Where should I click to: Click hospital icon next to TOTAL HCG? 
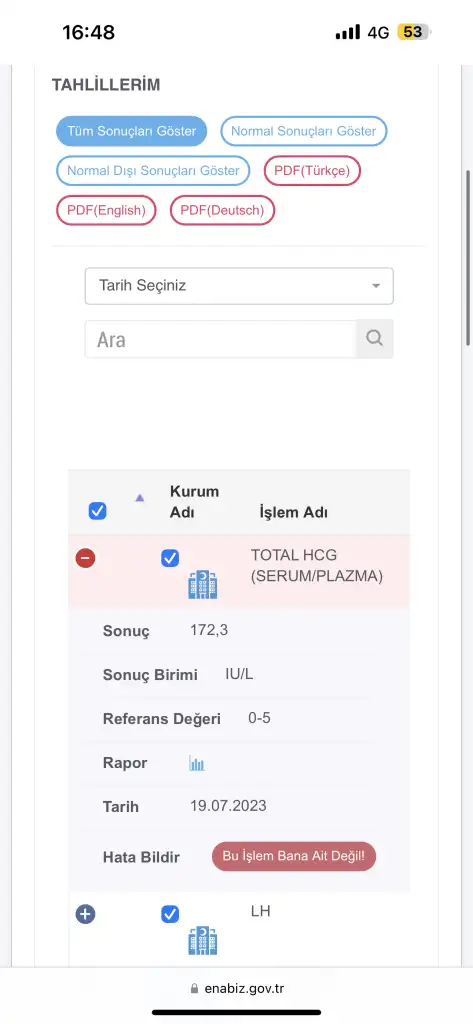(203, 584)
